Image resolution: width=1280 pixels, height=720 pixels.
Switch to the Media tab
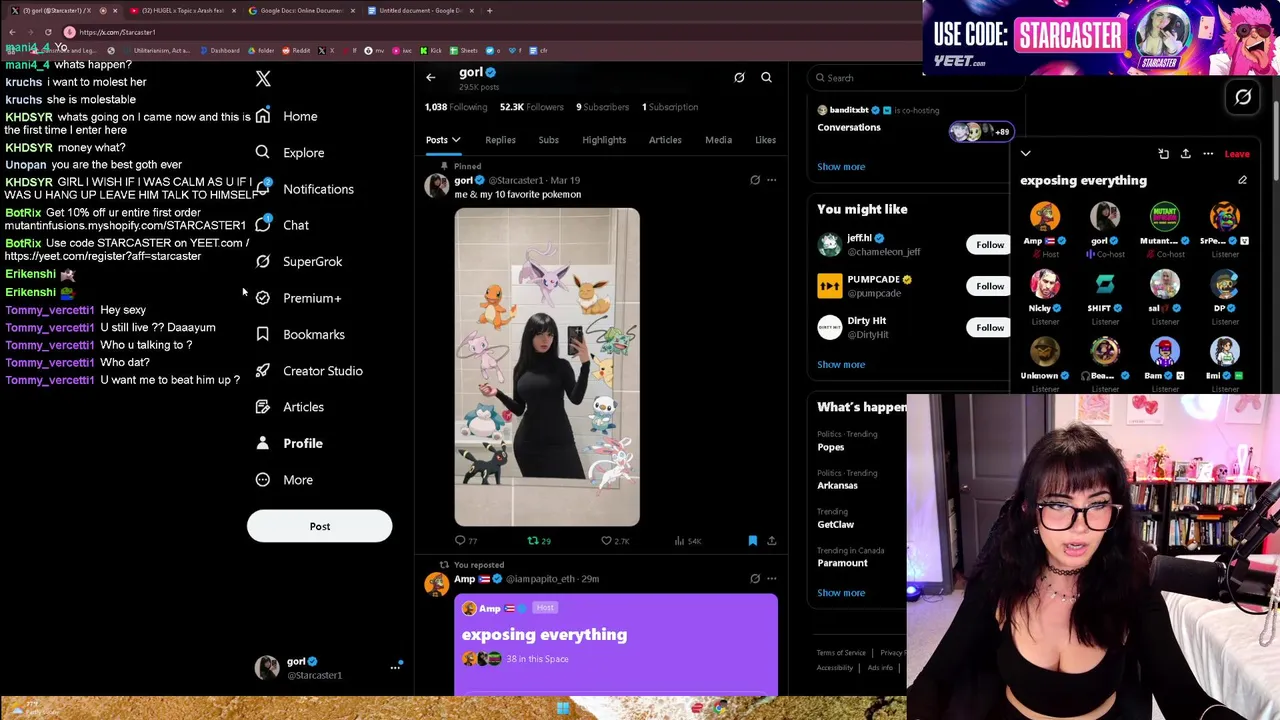718,140
